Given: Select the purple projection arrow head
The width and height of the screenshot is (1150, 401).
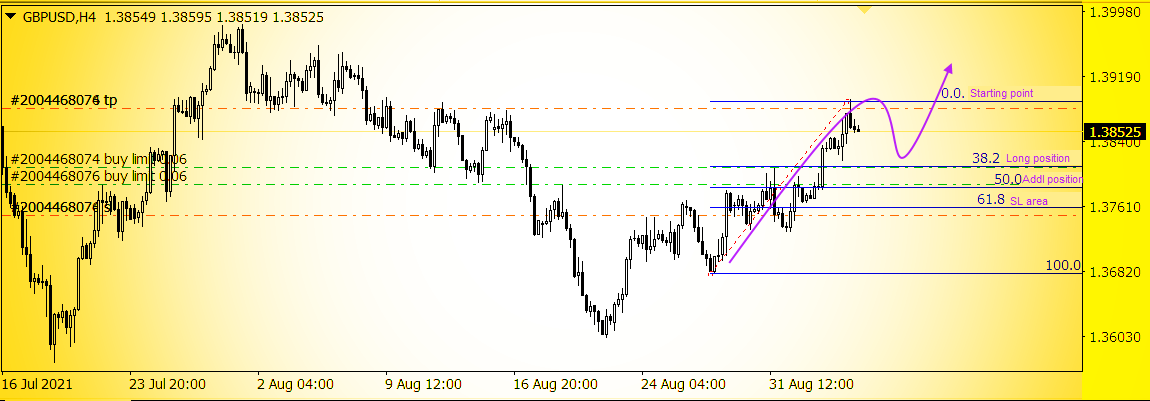Looking at the screenshot, I should pyautogui.click(x=948, y=69).
